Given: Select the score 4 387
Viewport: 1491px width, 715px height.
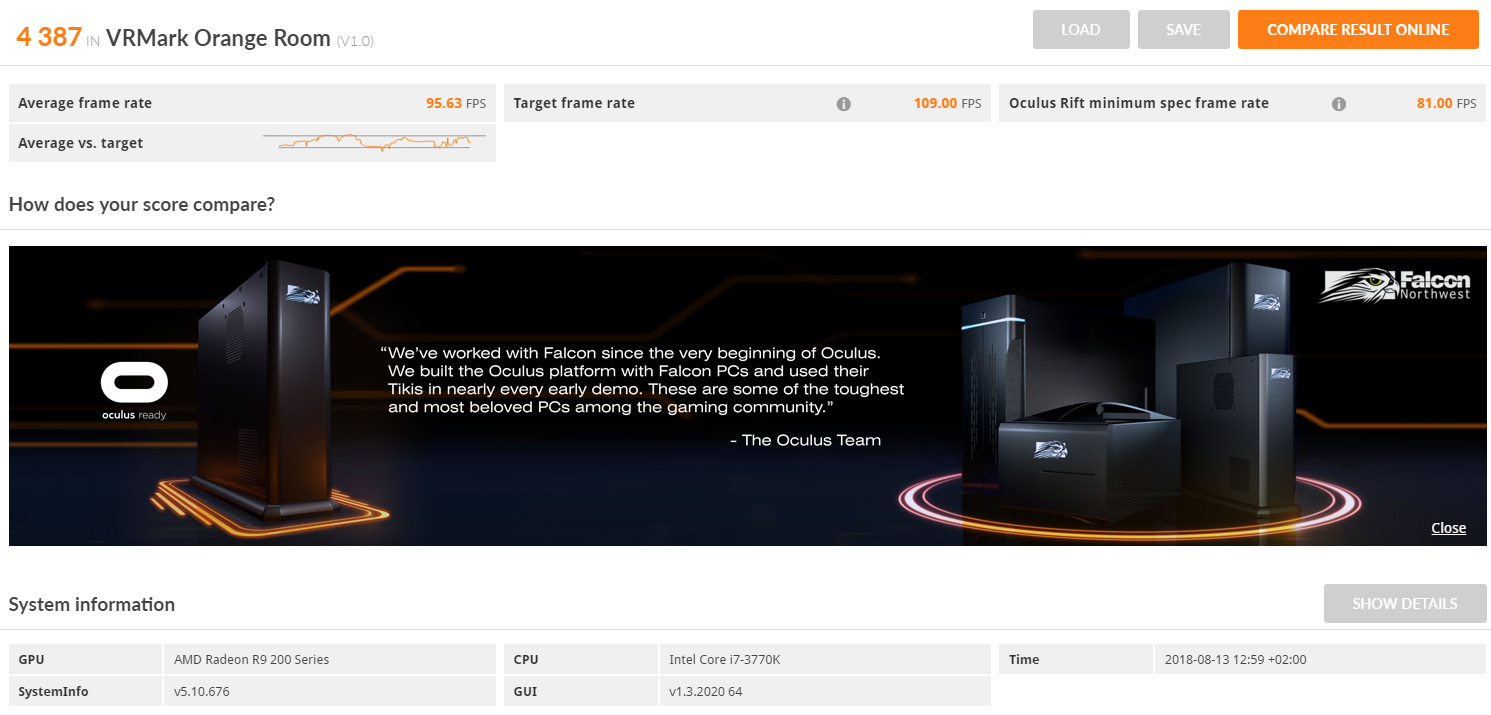Looking at the screenshot, I should (x=49, y=37).
